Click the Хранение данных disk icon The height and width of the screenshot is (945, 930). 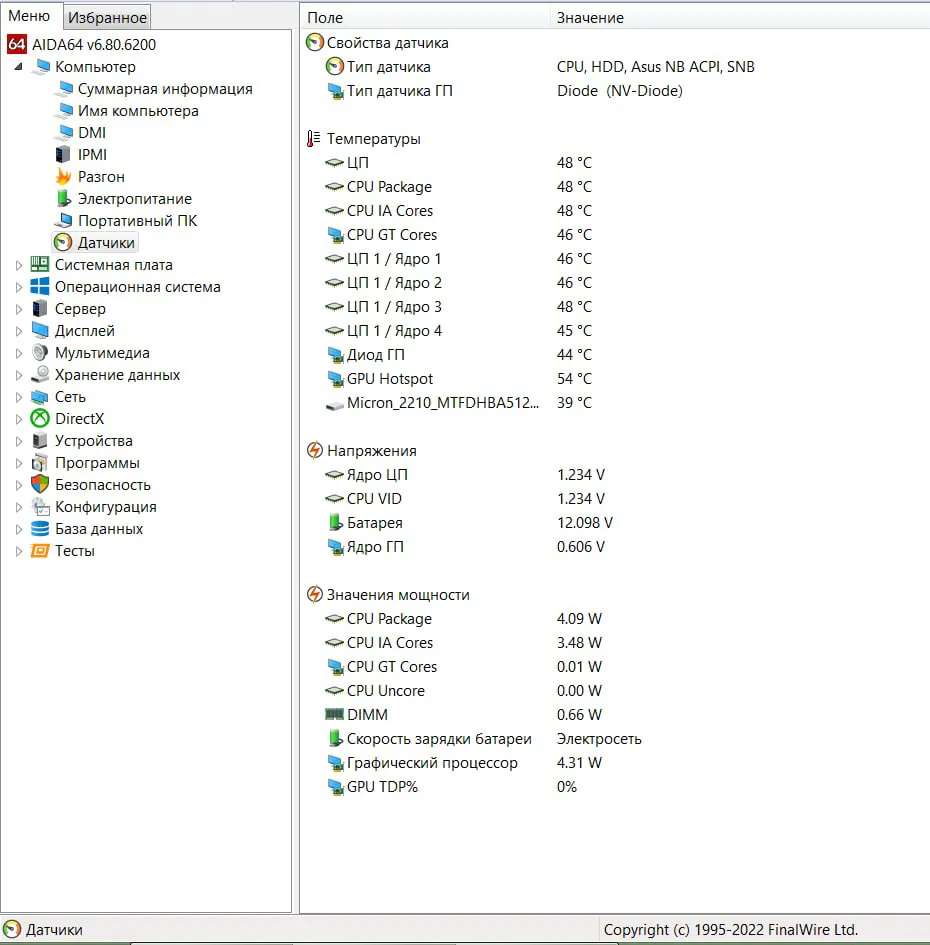point(40,374)
